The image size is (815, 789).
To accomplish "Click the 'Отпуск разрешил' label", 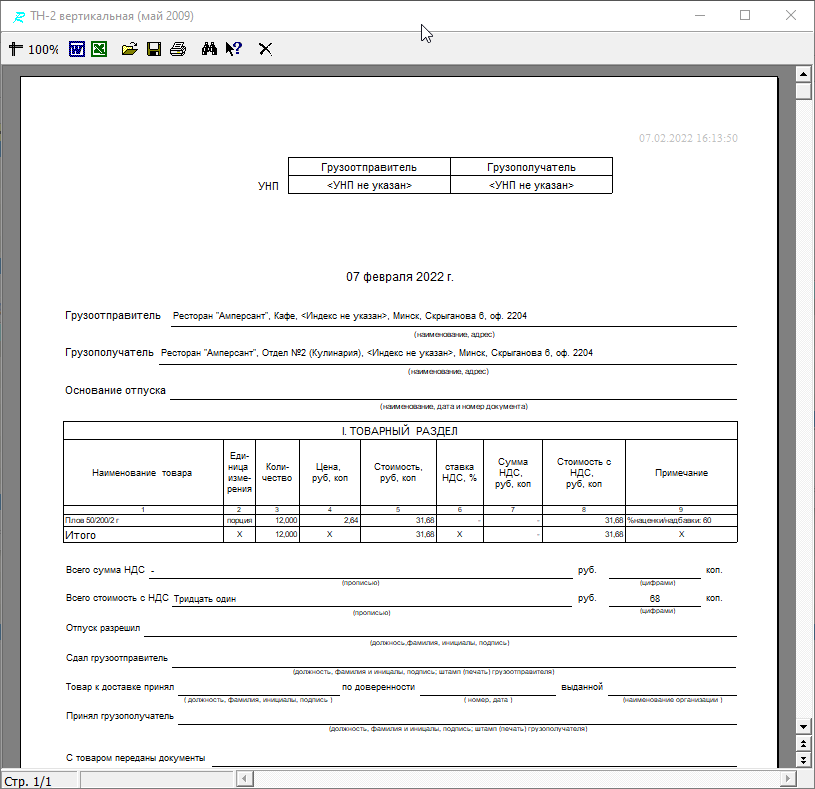I will (x=103, y=628).
